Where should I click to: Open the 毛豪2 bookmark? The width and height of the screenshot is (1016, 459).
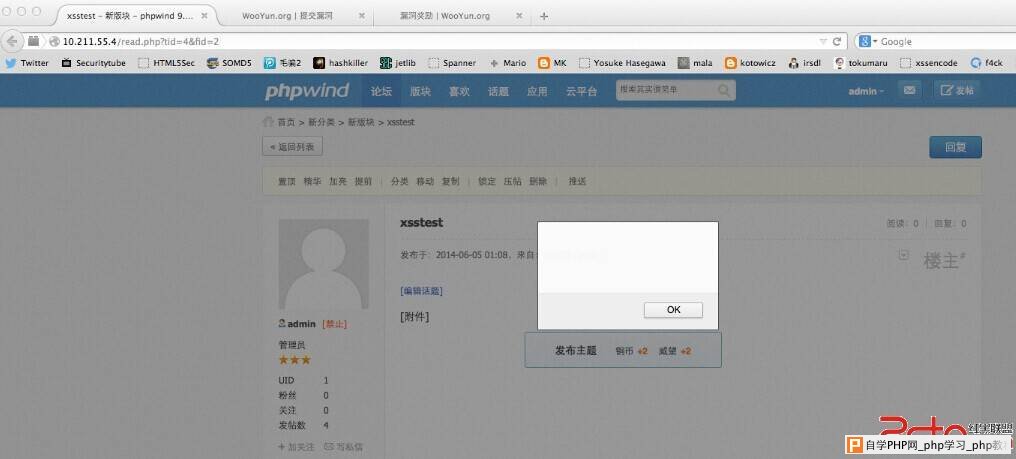(283, 63)
